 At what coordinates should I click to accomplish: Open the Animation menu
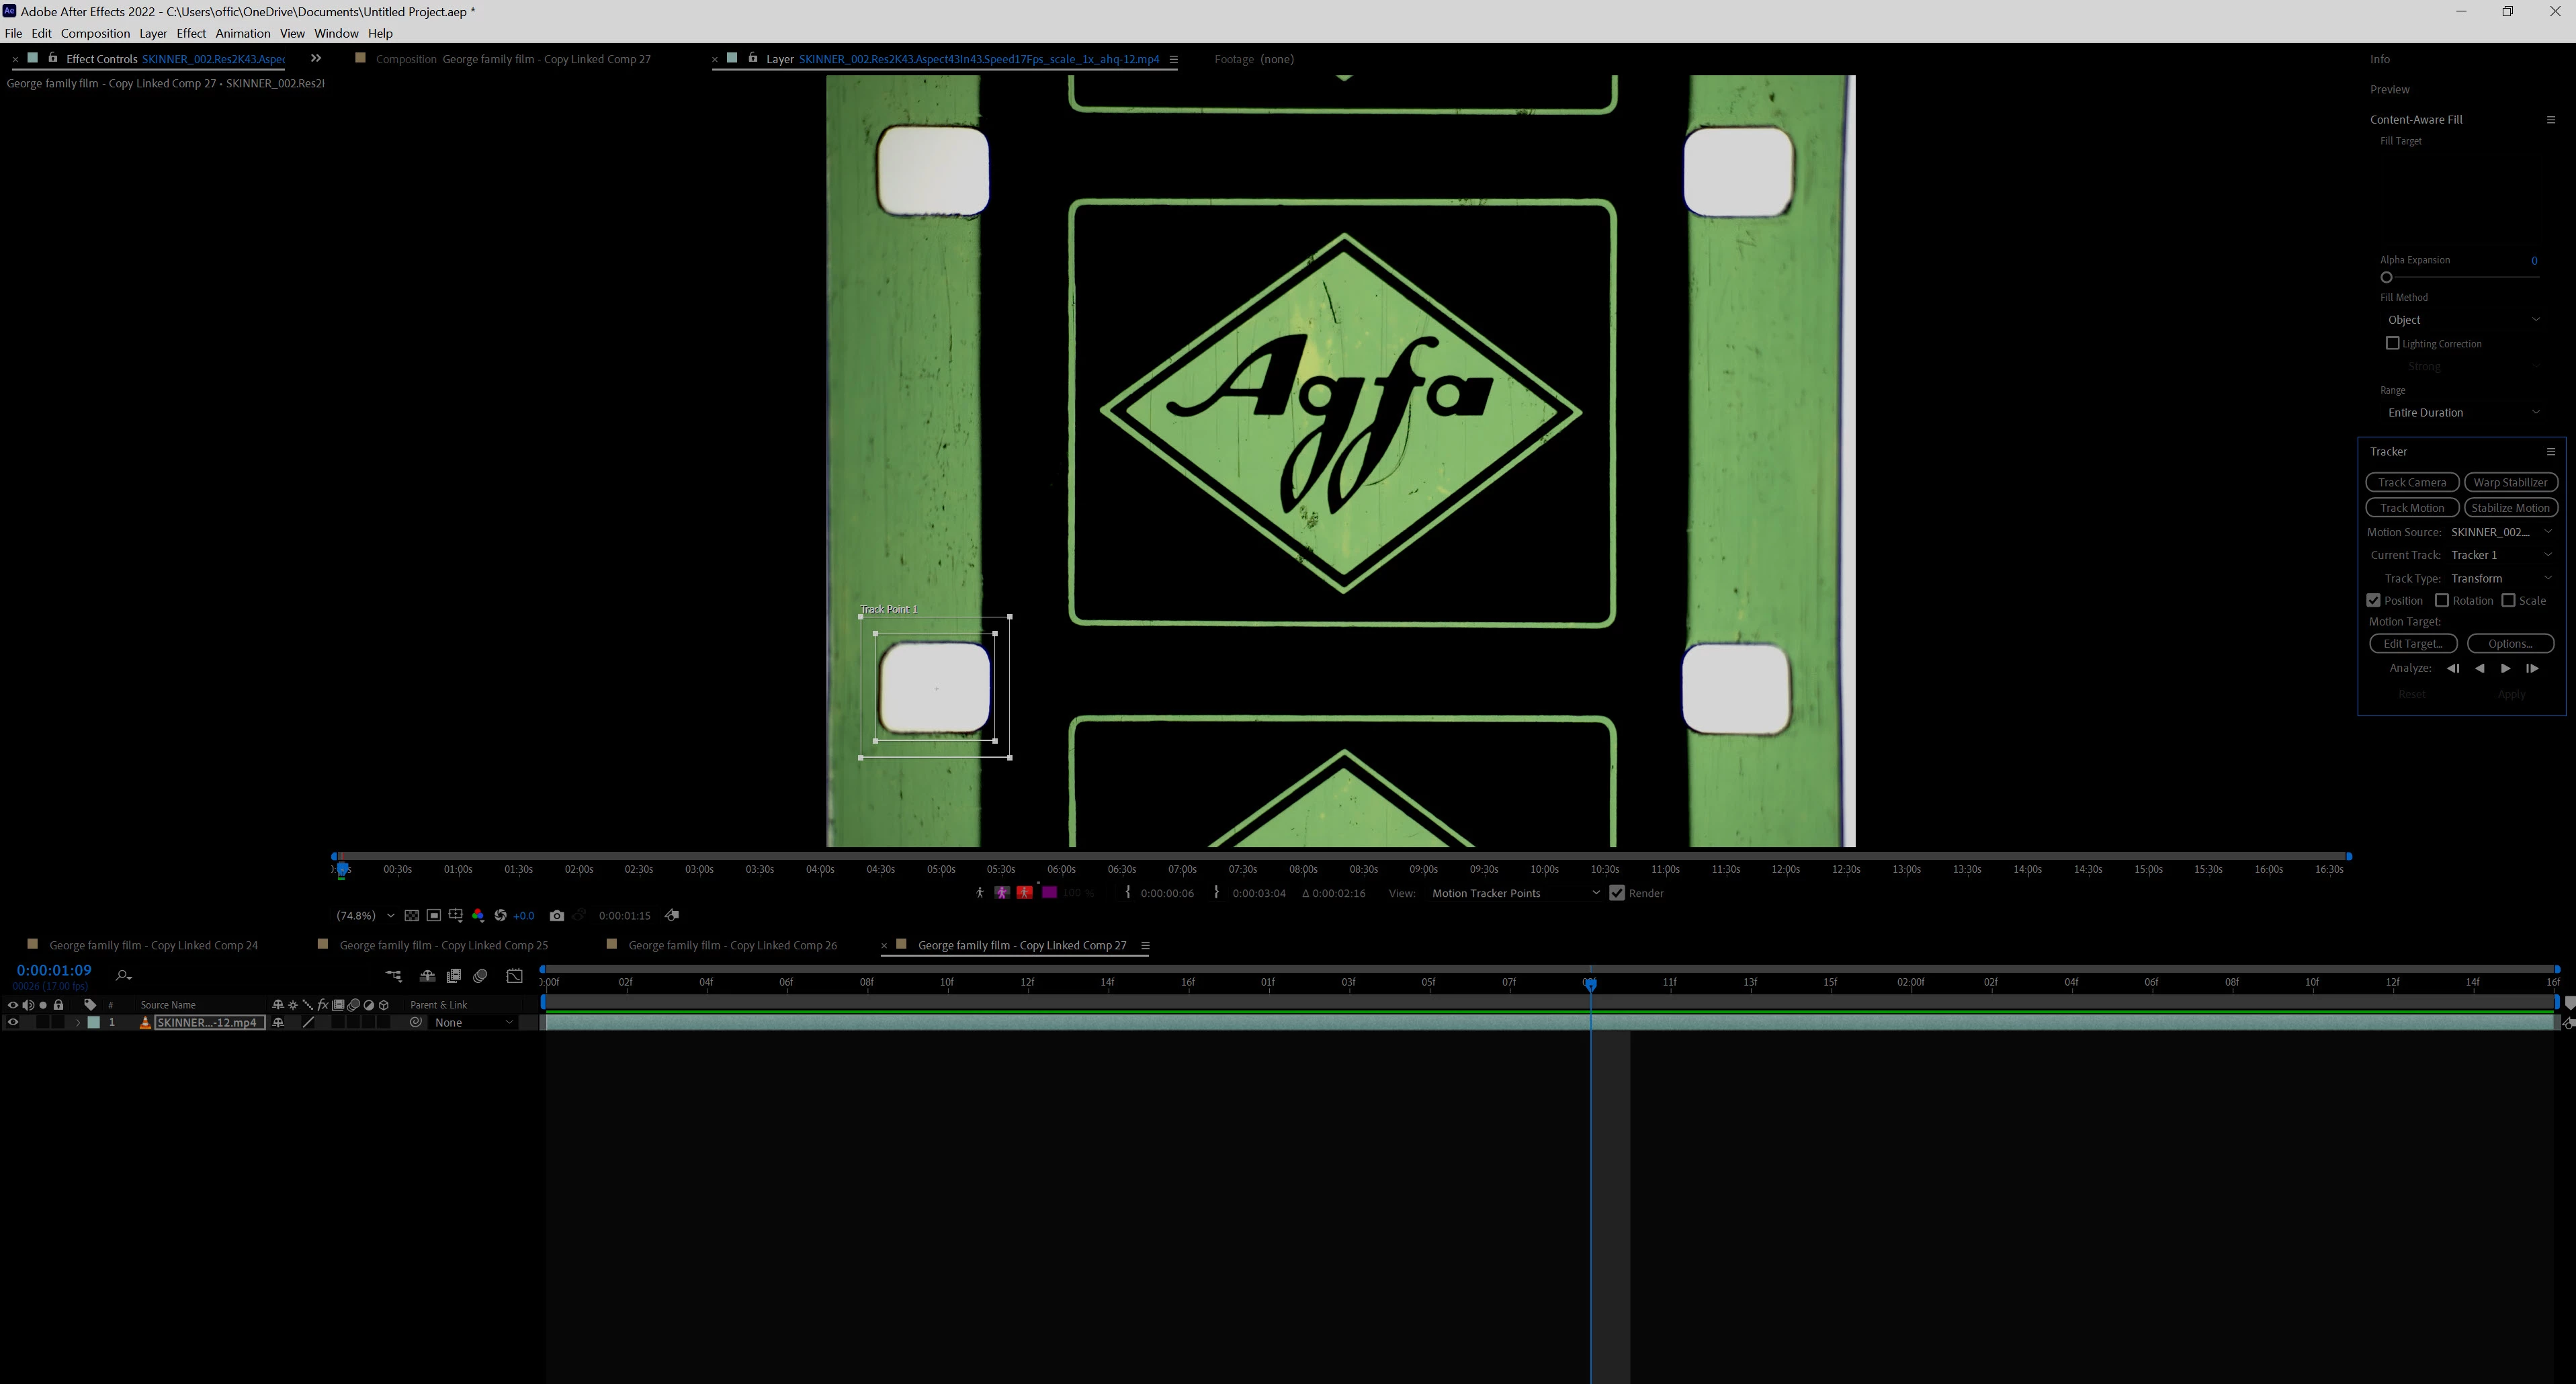[242, 33]
